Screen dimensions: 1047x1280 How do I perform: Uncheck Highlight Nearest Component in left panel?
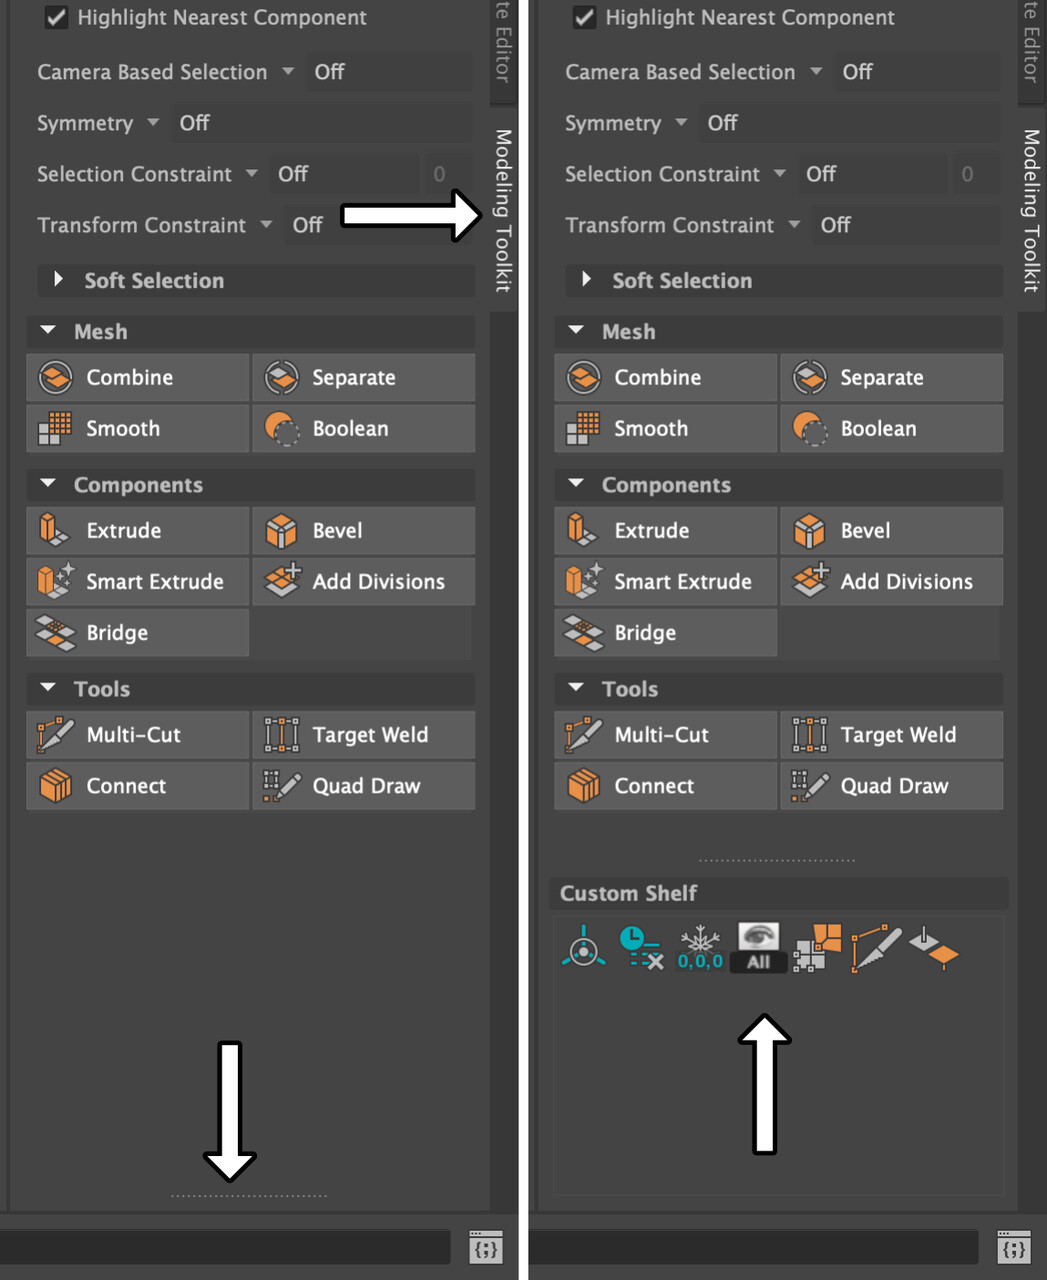point(57,17)
